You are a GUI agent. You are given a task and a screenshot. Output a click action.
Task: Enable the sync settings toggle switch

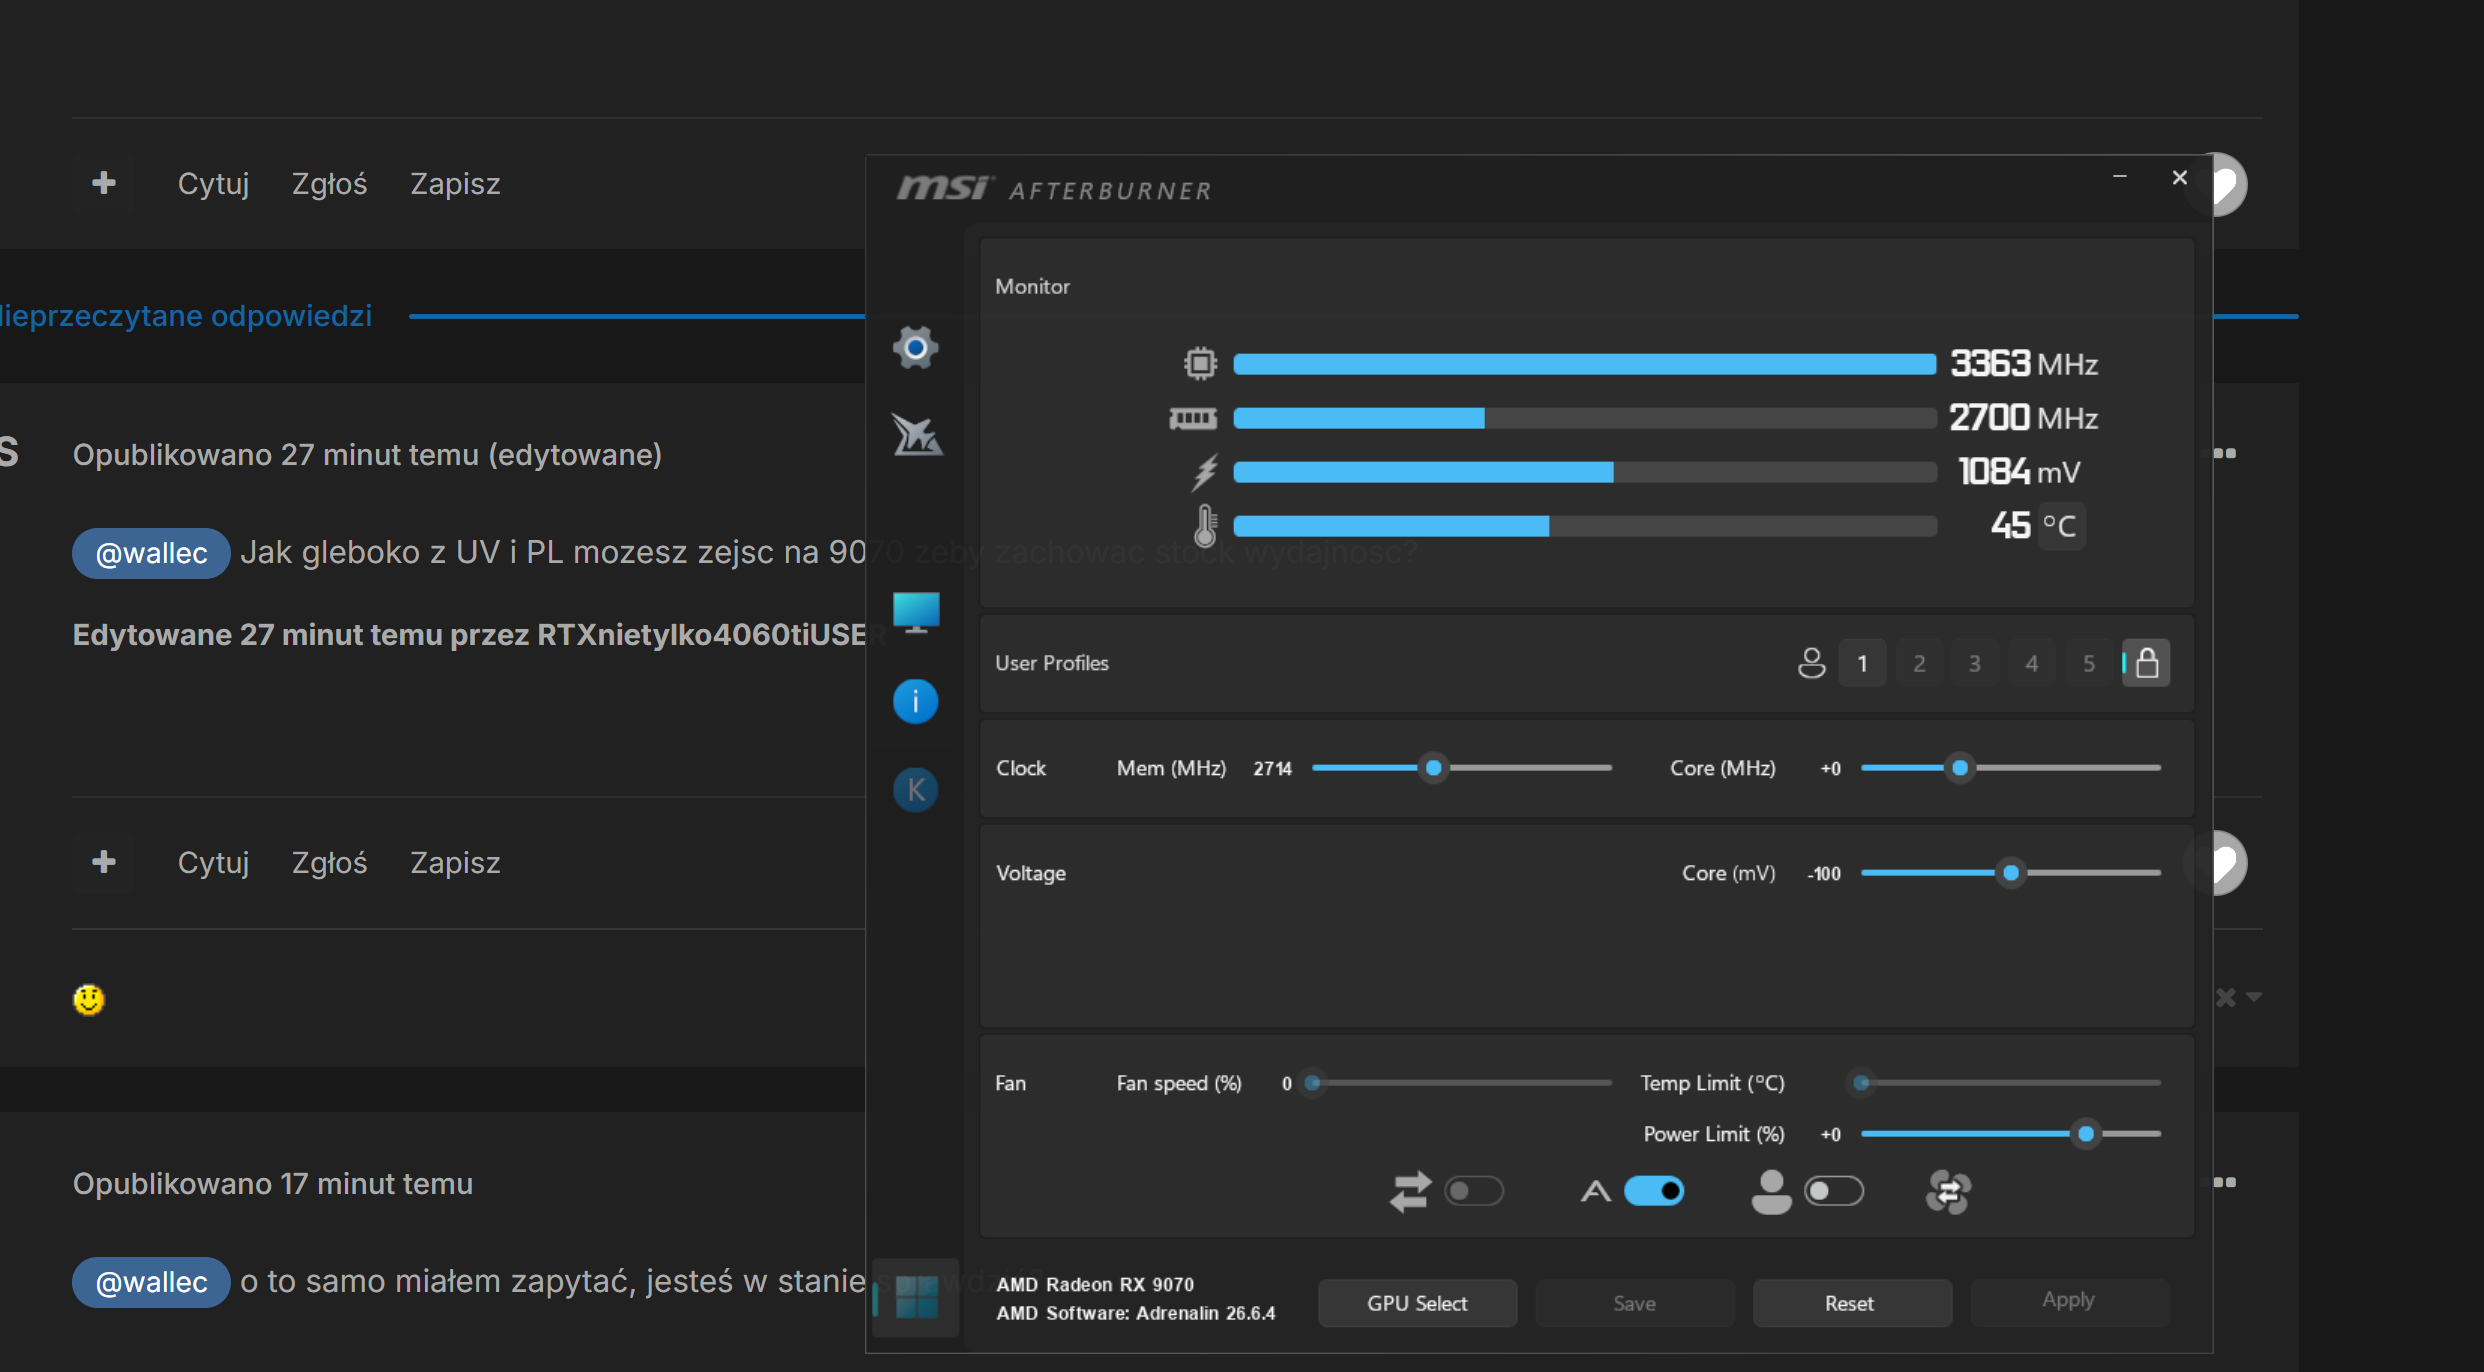tap(1474, 1191)
